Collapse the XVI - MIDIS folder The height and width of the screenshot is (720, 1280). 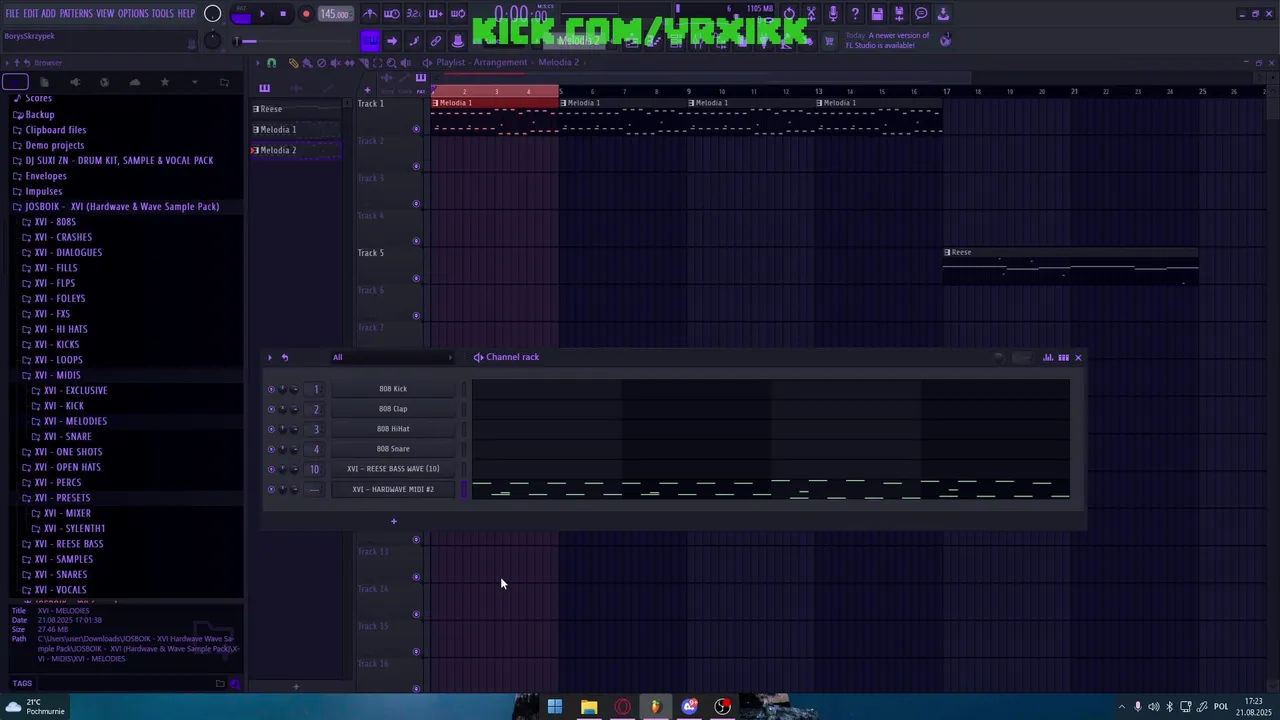tap(57, 375)
